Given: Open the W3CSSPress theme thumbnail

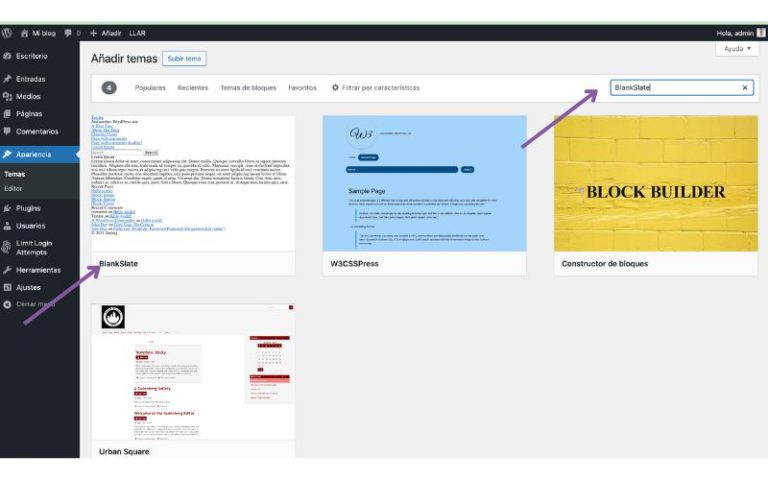Looking at the screenshot, I should coord(424,183).
